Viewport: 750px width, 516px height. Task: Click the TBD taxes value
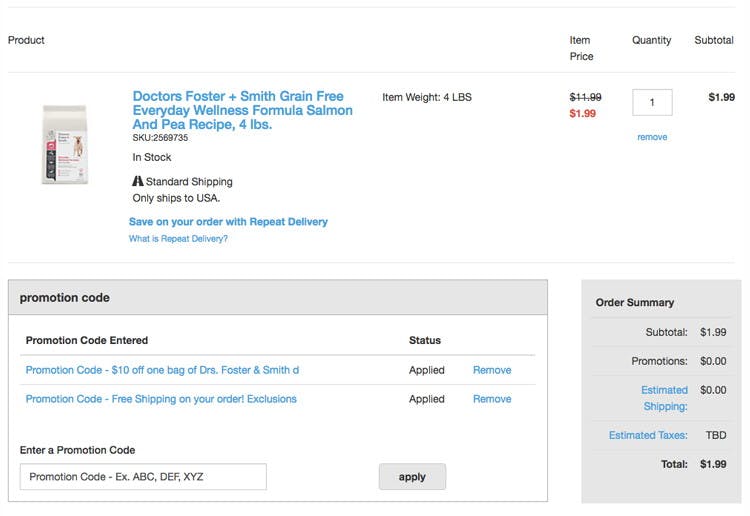click(x=716, y=435)
